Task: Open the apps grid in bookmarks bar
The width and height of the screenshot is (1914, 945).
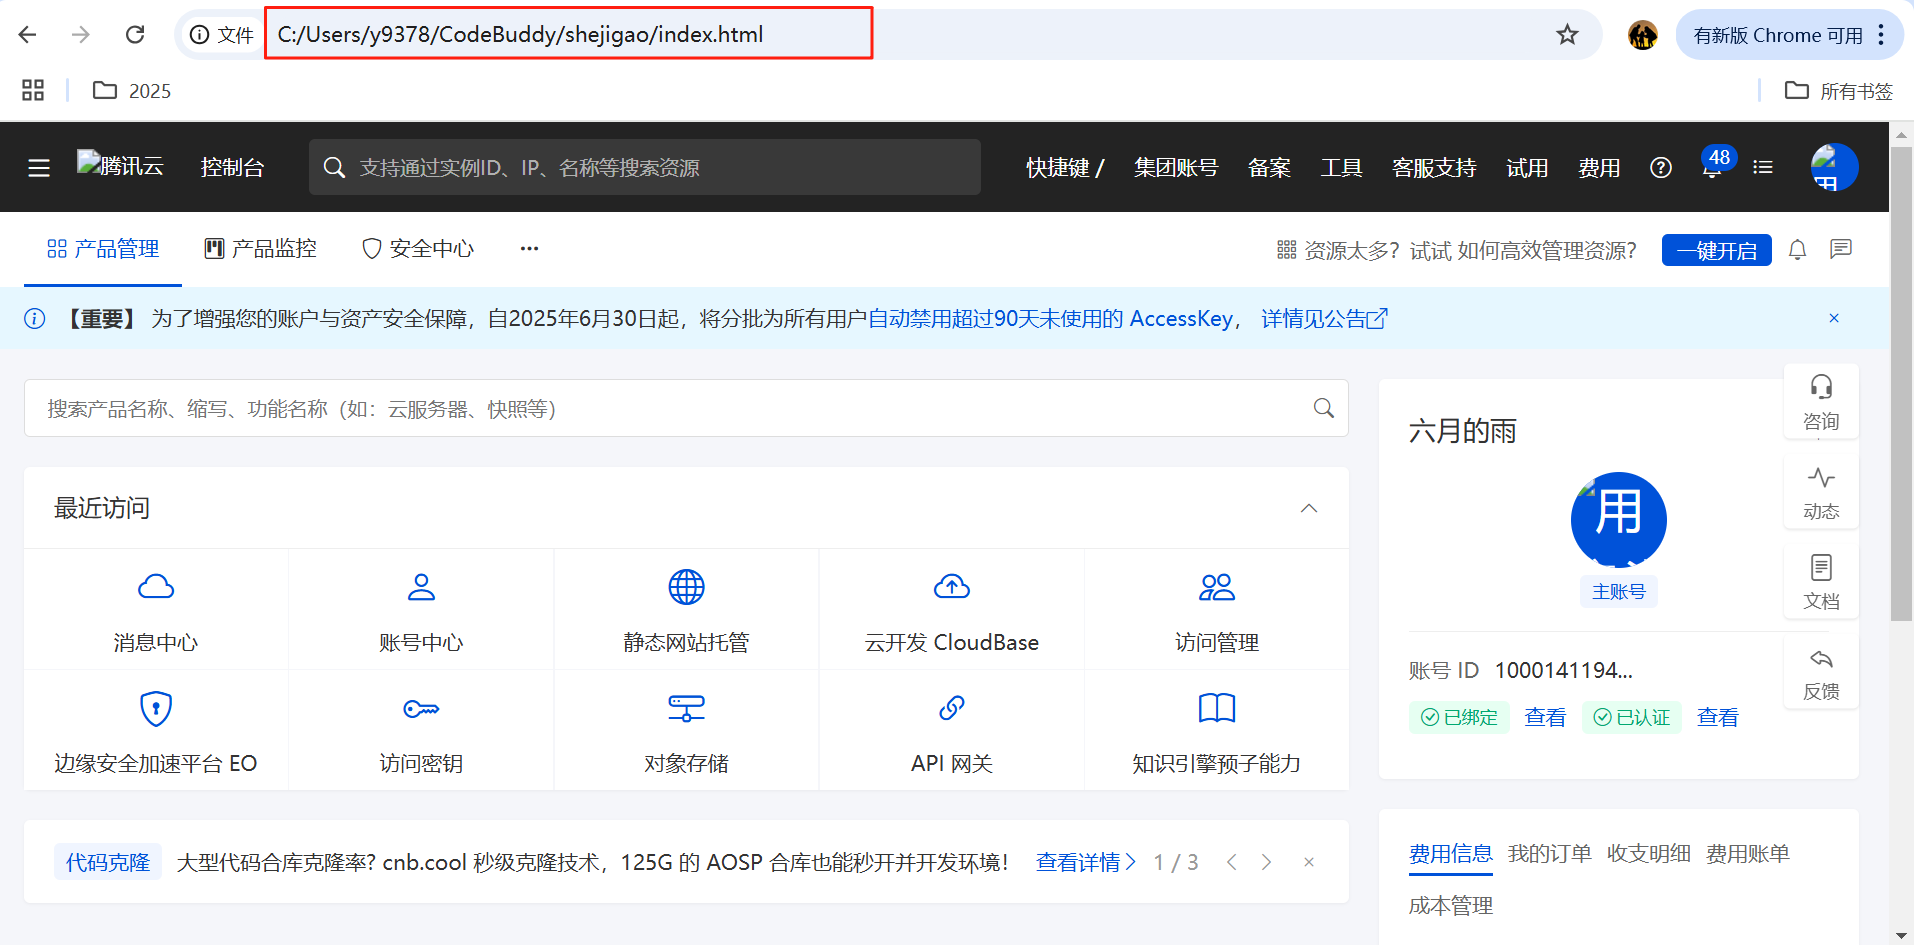Action: coord(33,91)
